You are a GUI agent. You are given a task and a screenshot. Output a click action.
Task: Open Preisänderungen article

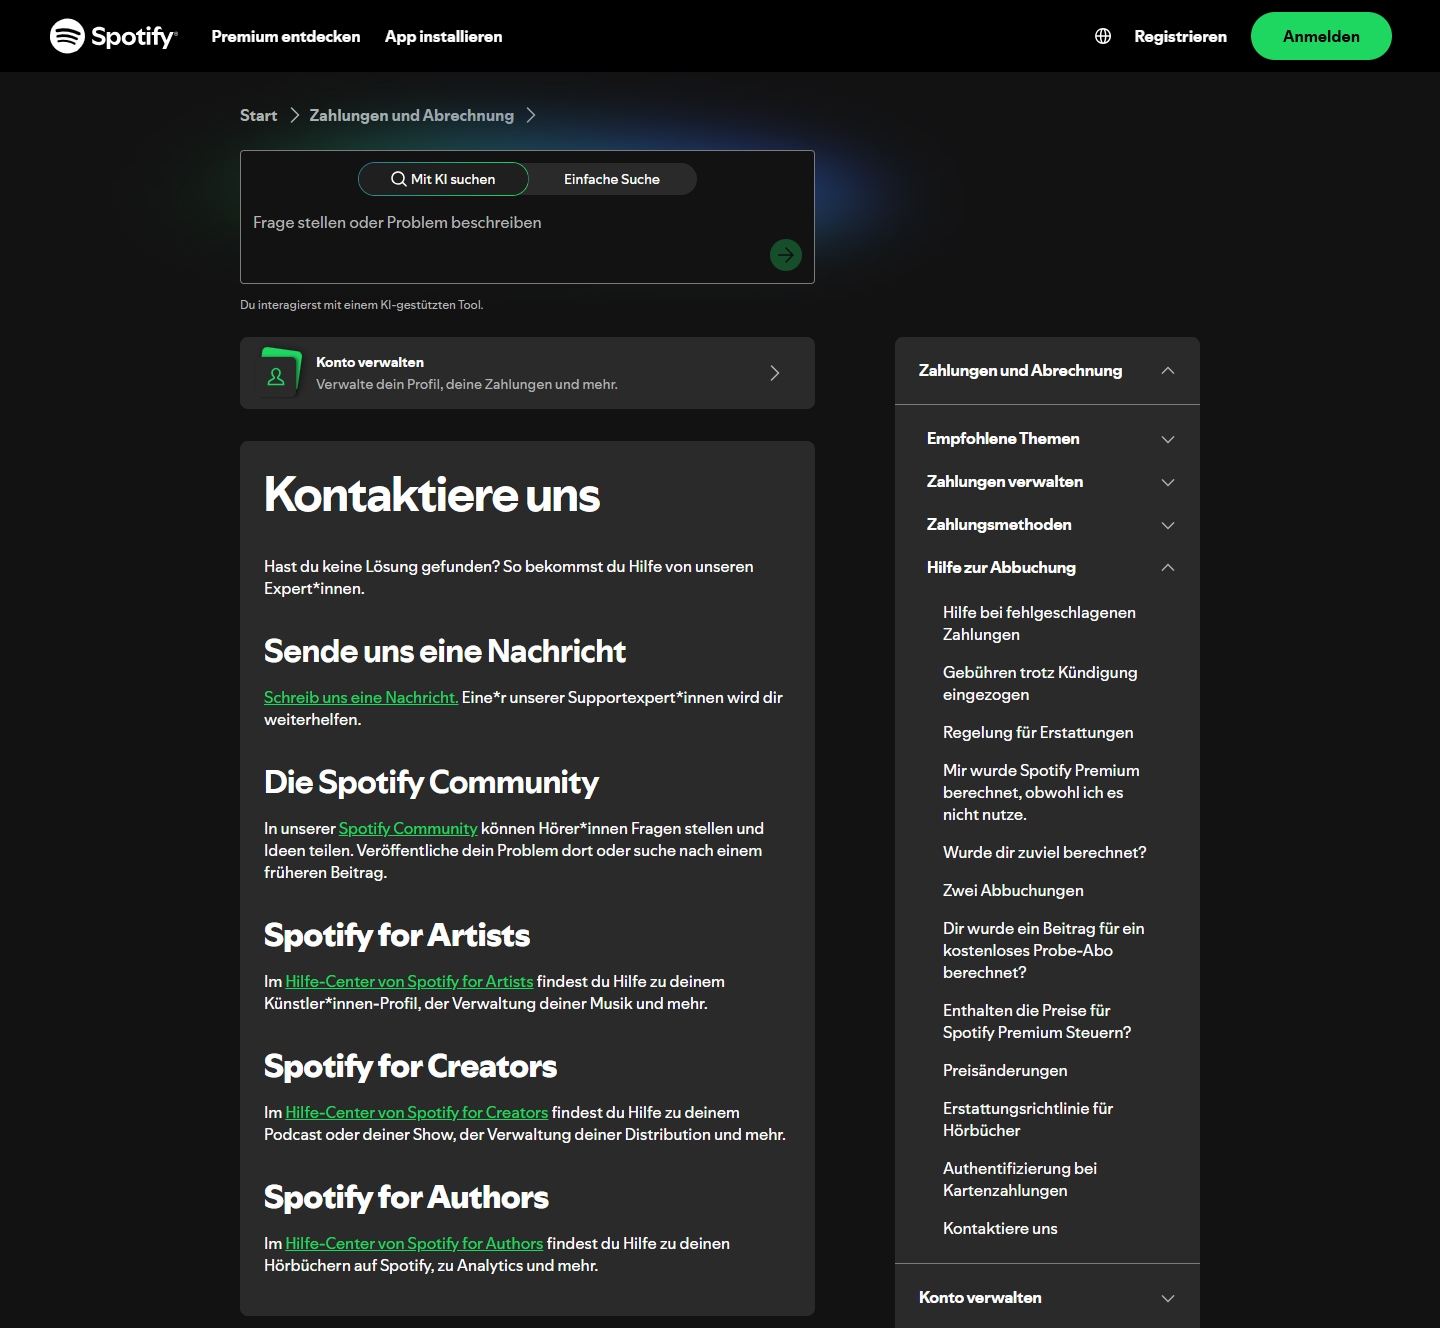[1005, 1070]
